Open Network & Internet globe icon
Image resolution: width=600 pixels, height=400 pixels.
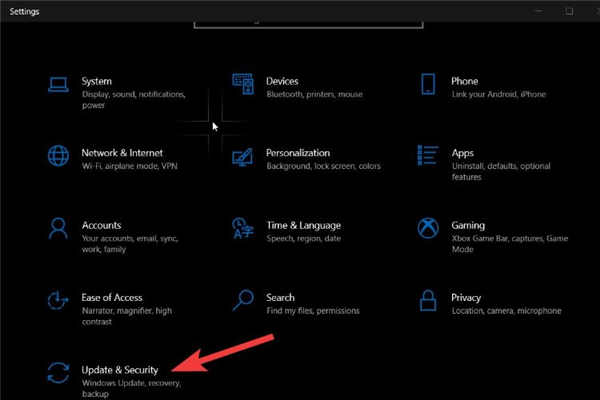[x=58, y=156]
